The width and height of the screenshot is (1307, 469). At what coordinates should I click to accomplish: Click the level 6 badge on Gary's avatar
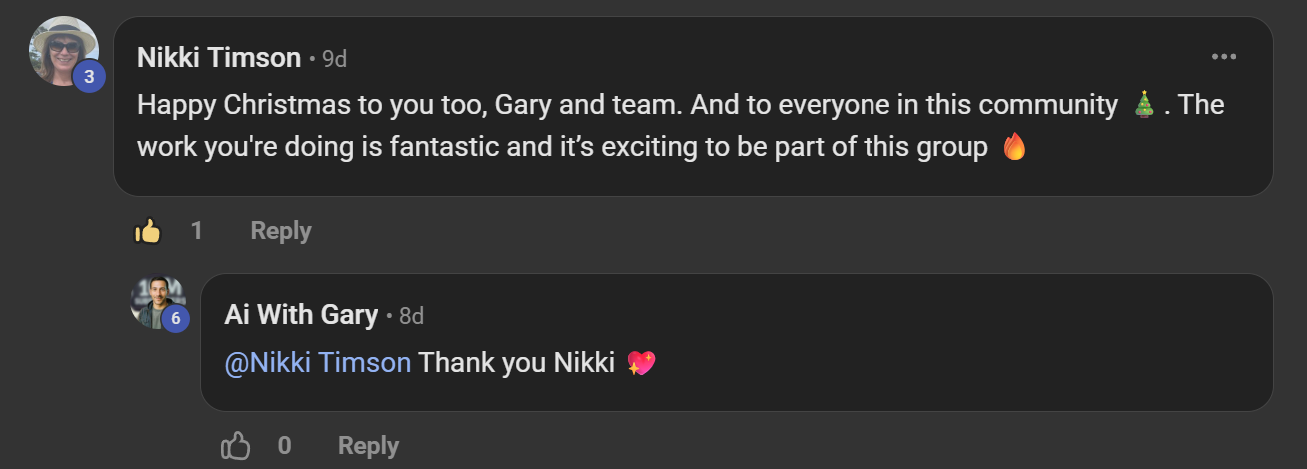(175, 318)
